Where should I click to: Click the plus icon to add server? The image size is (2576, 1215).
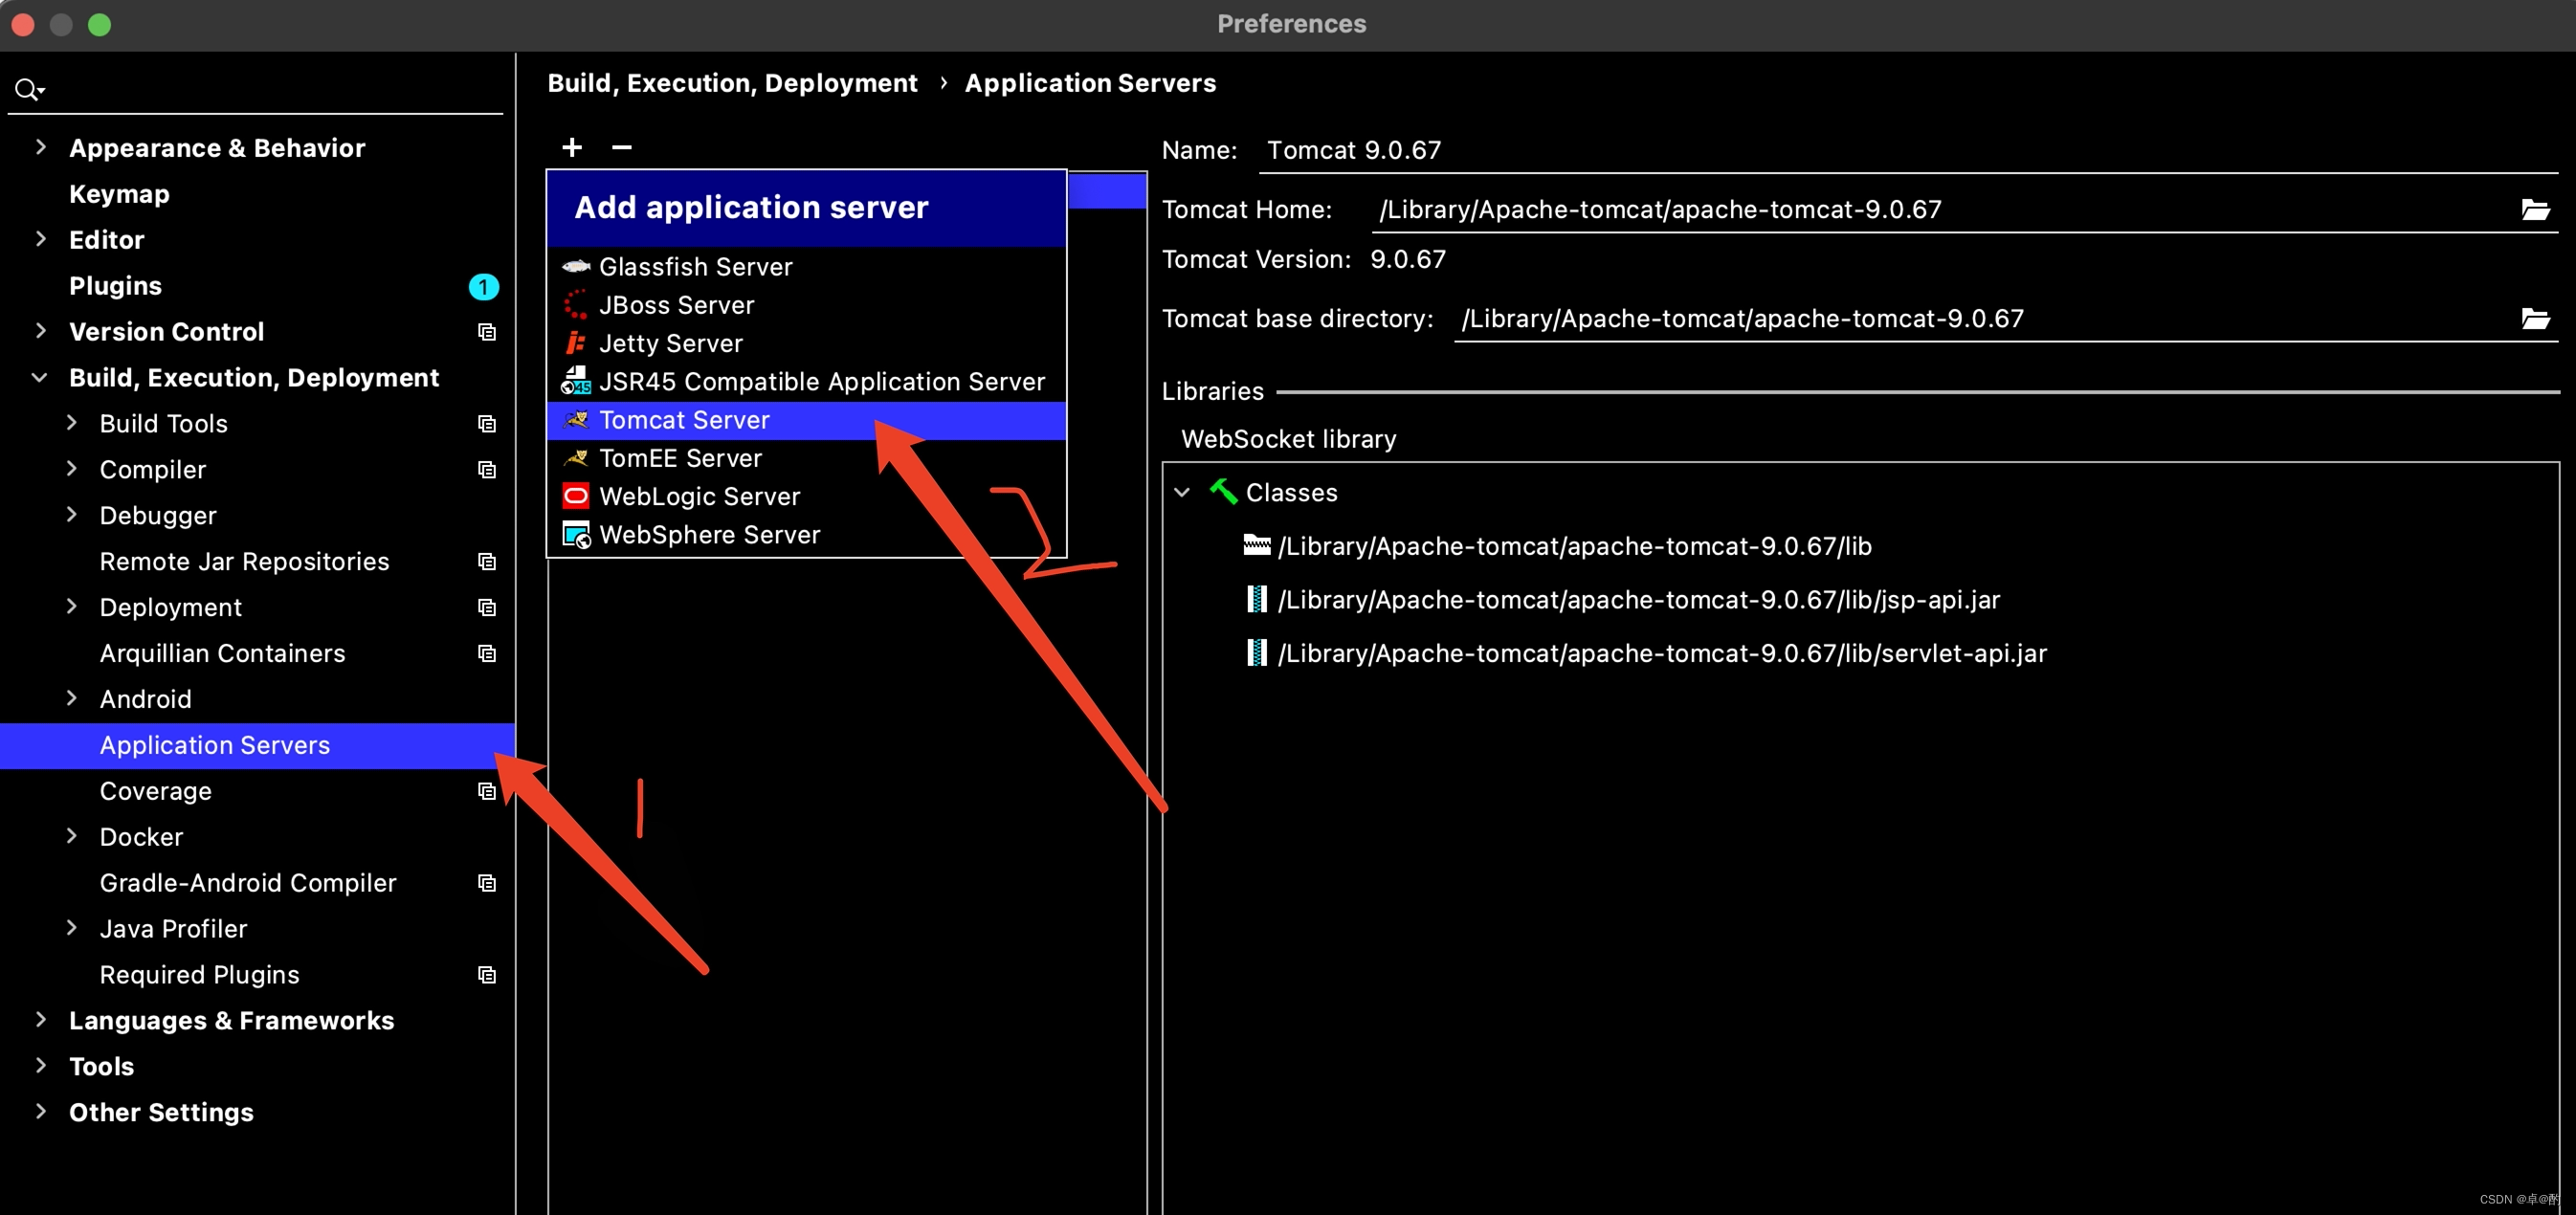click(x=572, y=148)
